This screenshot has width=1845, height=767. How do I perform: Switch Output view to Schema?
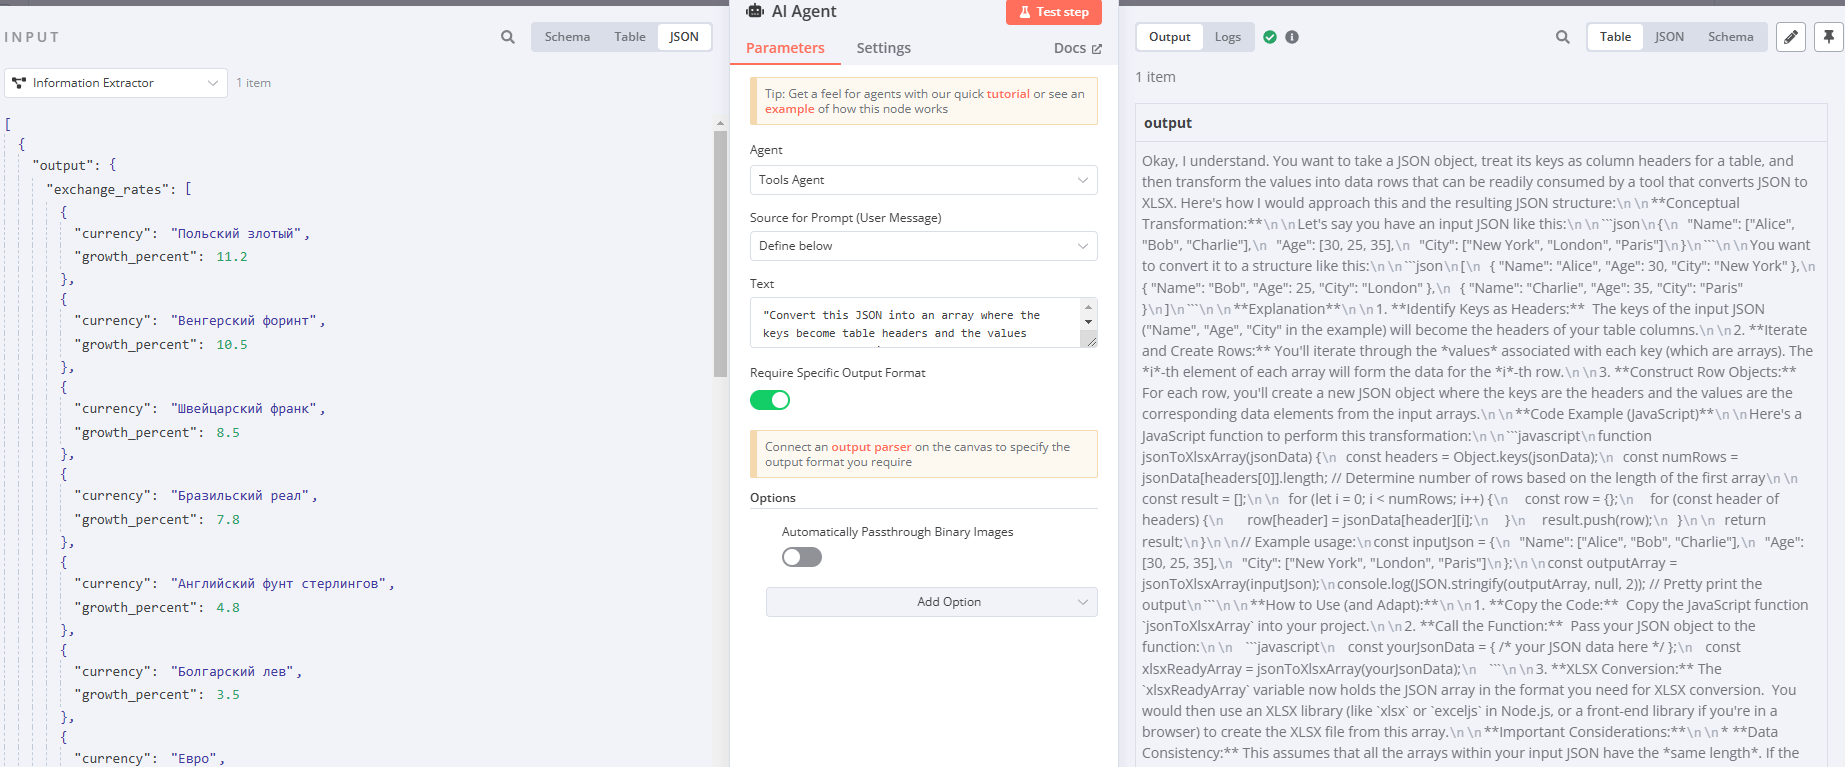click(x=1731, y=37)
